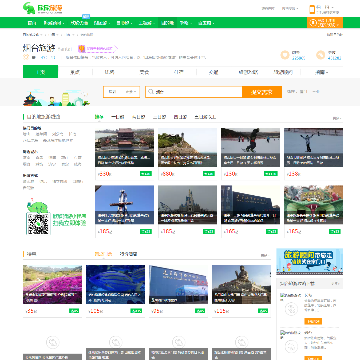Click green button under the cross tower card
360x360 pixels.
[146, 231]
